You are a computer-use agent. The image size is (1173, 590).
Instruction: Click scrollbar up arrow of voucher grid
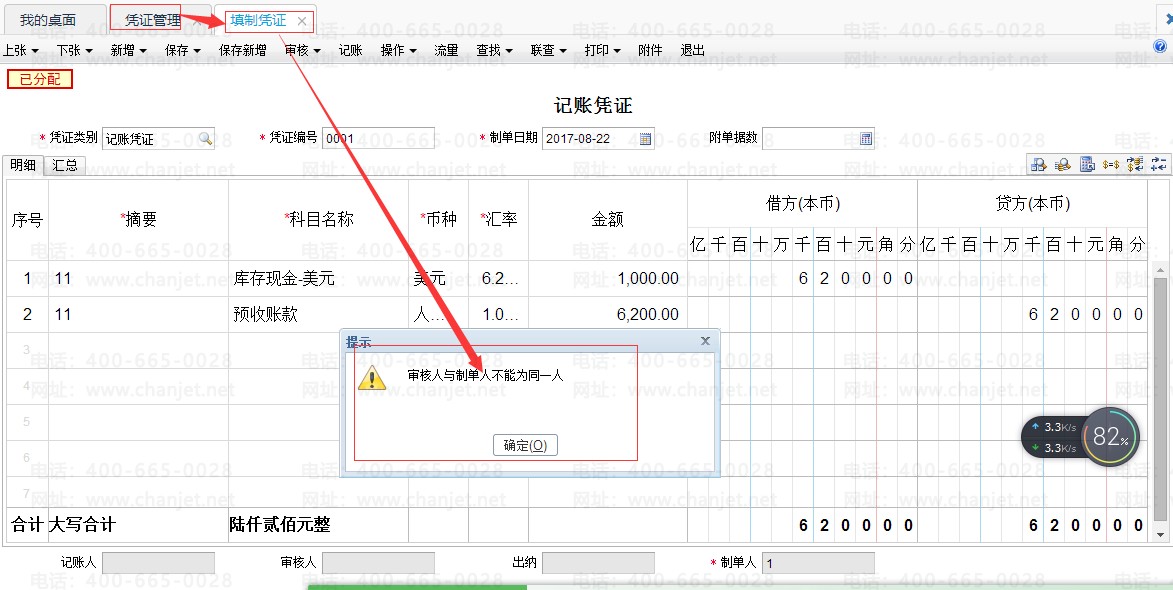[x=1160, y=270]
